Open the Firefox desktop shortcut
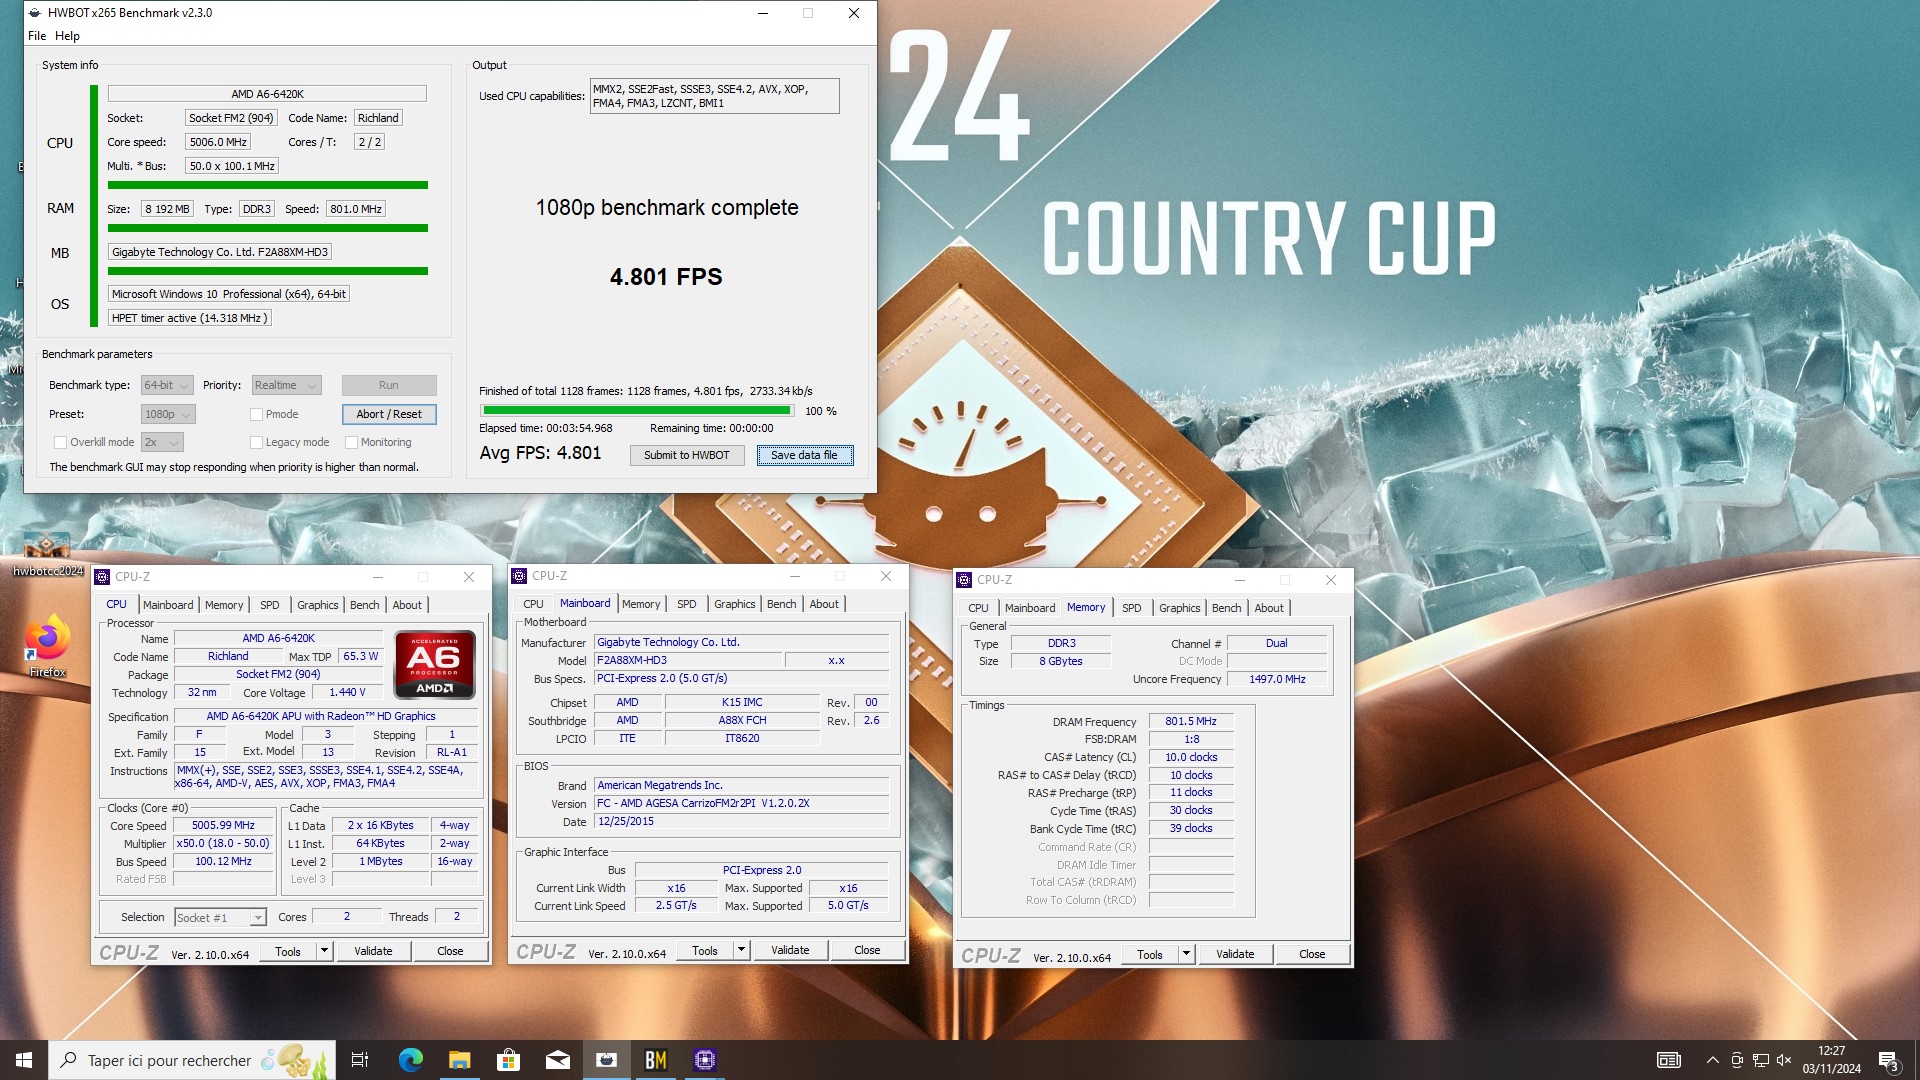The width and height of the screenshot is (1920, 1080). tap(47, 647)
